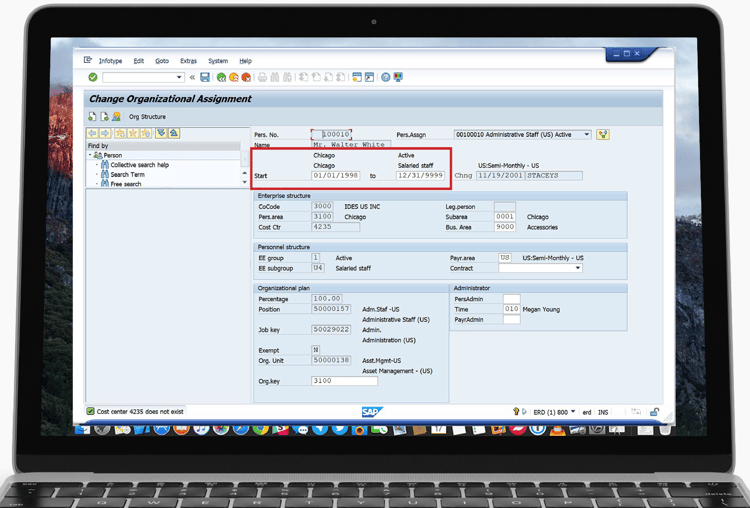Image resolution: width=750 pixels, height=508 pixels.
Task: Click the Leg.person input field
Action: 505,207
